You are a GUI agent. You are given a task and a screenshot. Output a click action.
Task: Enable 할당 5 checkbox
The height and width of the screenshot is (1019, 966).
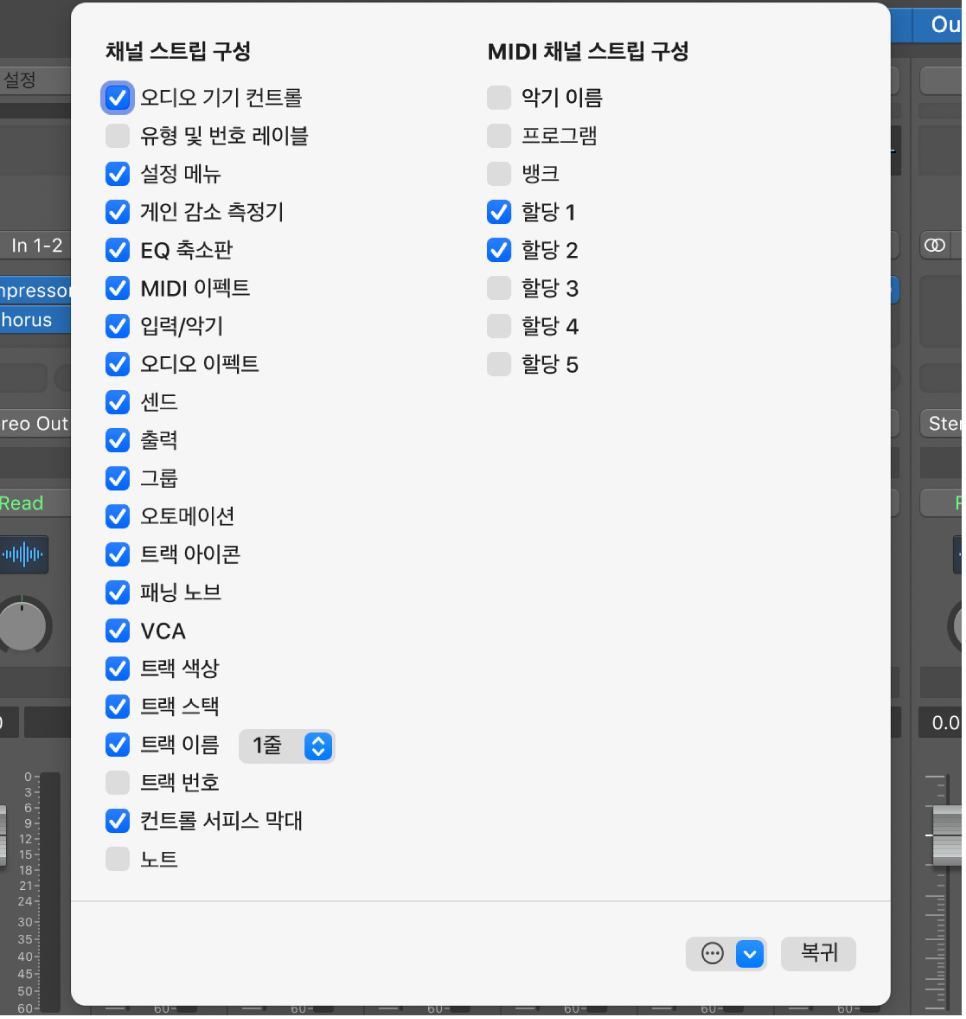499,364
